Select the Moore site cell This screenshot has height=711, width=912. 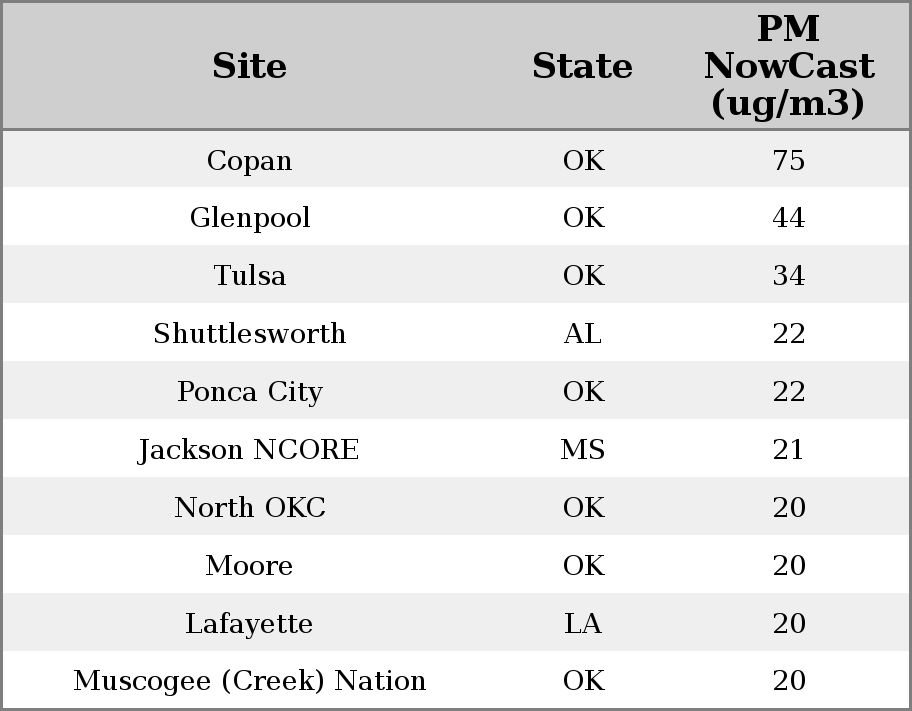(x=249, y=565)
